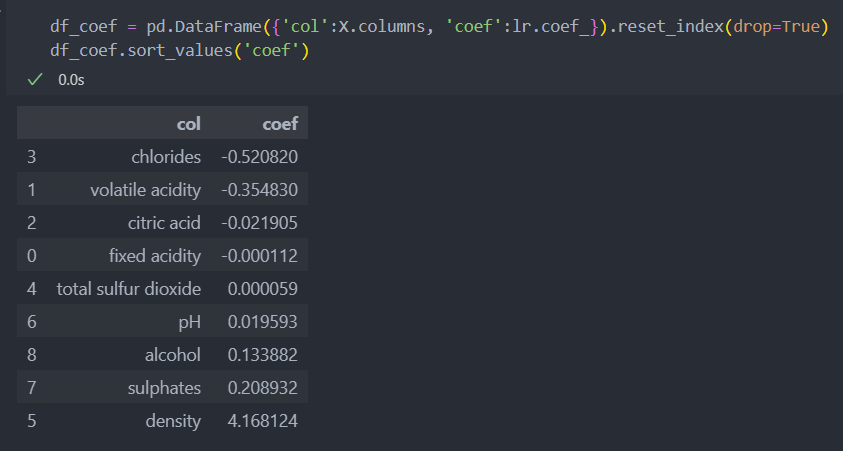Click 'X.columns' in the code
This screenshot has height=451, width=843.
tap(381, 26)
